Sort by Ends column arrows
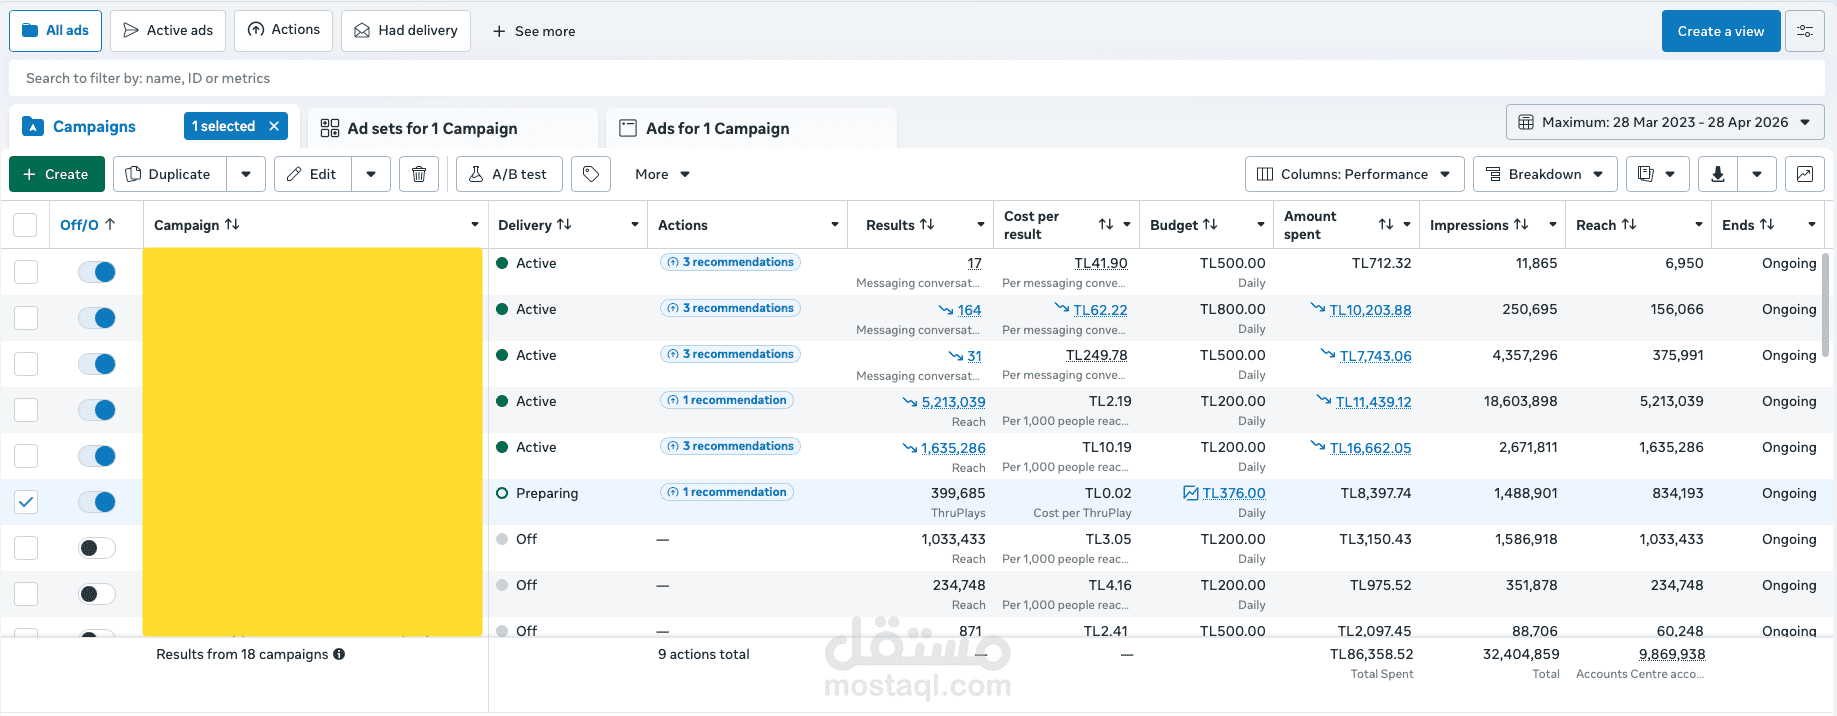 pyautogui.click(x=1767, y=225)
